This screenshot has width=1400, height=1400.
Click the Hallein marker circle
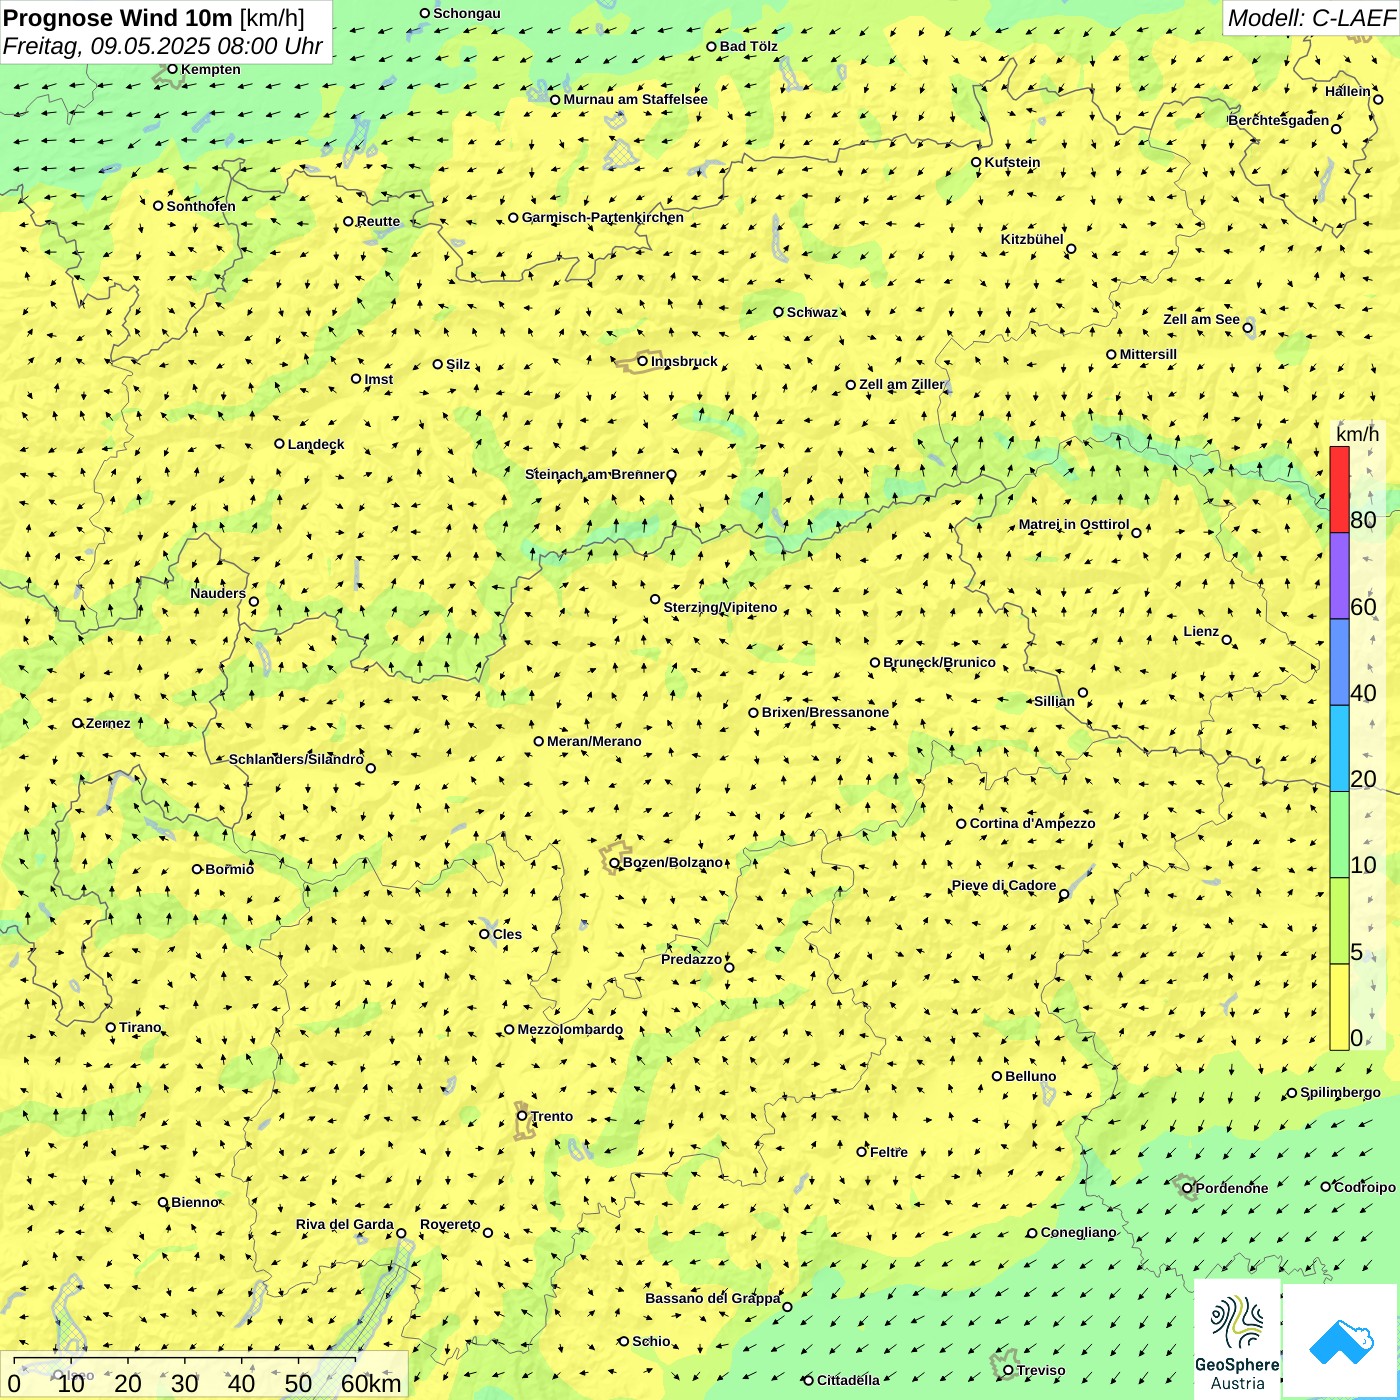[1378, 99]
